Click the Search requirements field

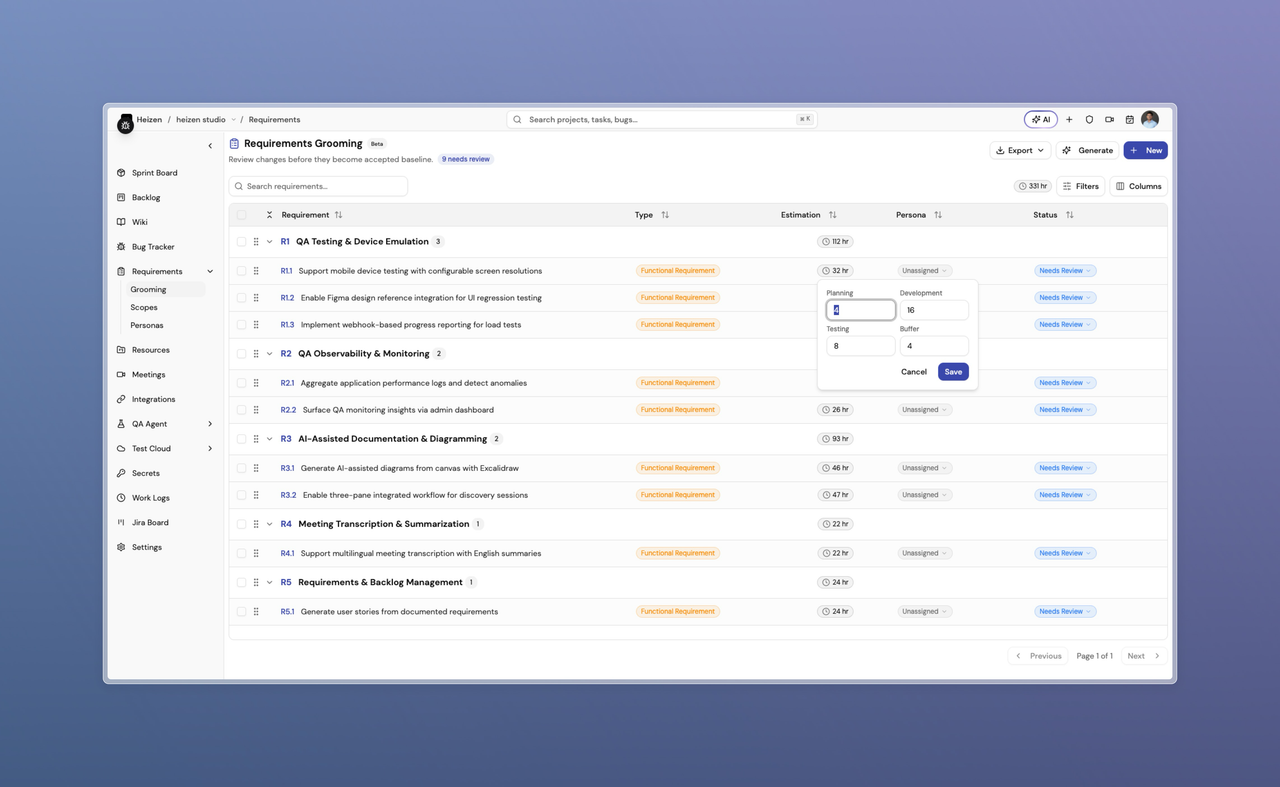[x=318, y=186]
